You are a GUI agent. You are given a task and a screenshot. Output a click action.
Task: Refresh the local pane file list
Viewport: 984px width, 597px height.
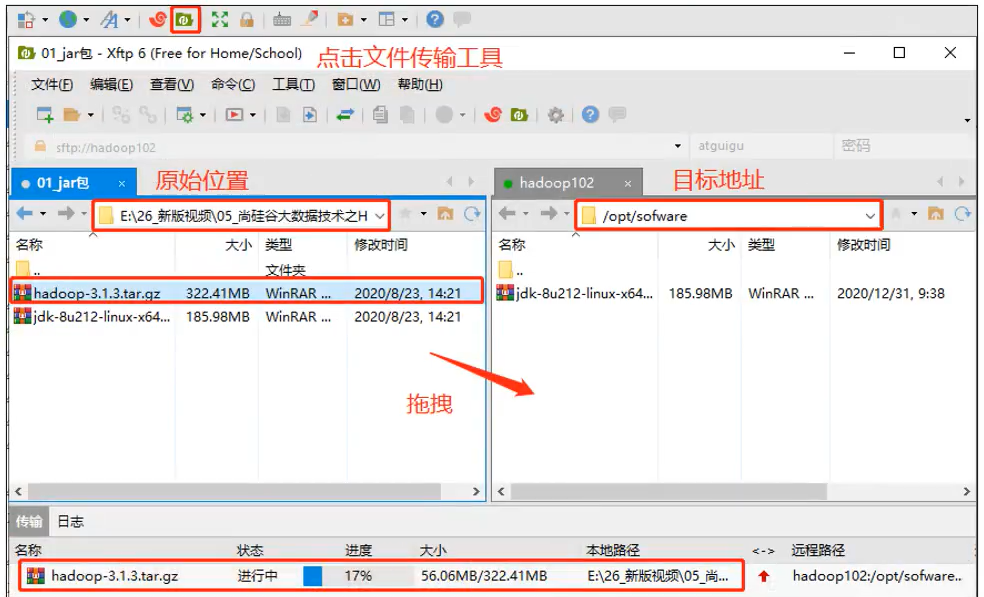tap(472, 214)
